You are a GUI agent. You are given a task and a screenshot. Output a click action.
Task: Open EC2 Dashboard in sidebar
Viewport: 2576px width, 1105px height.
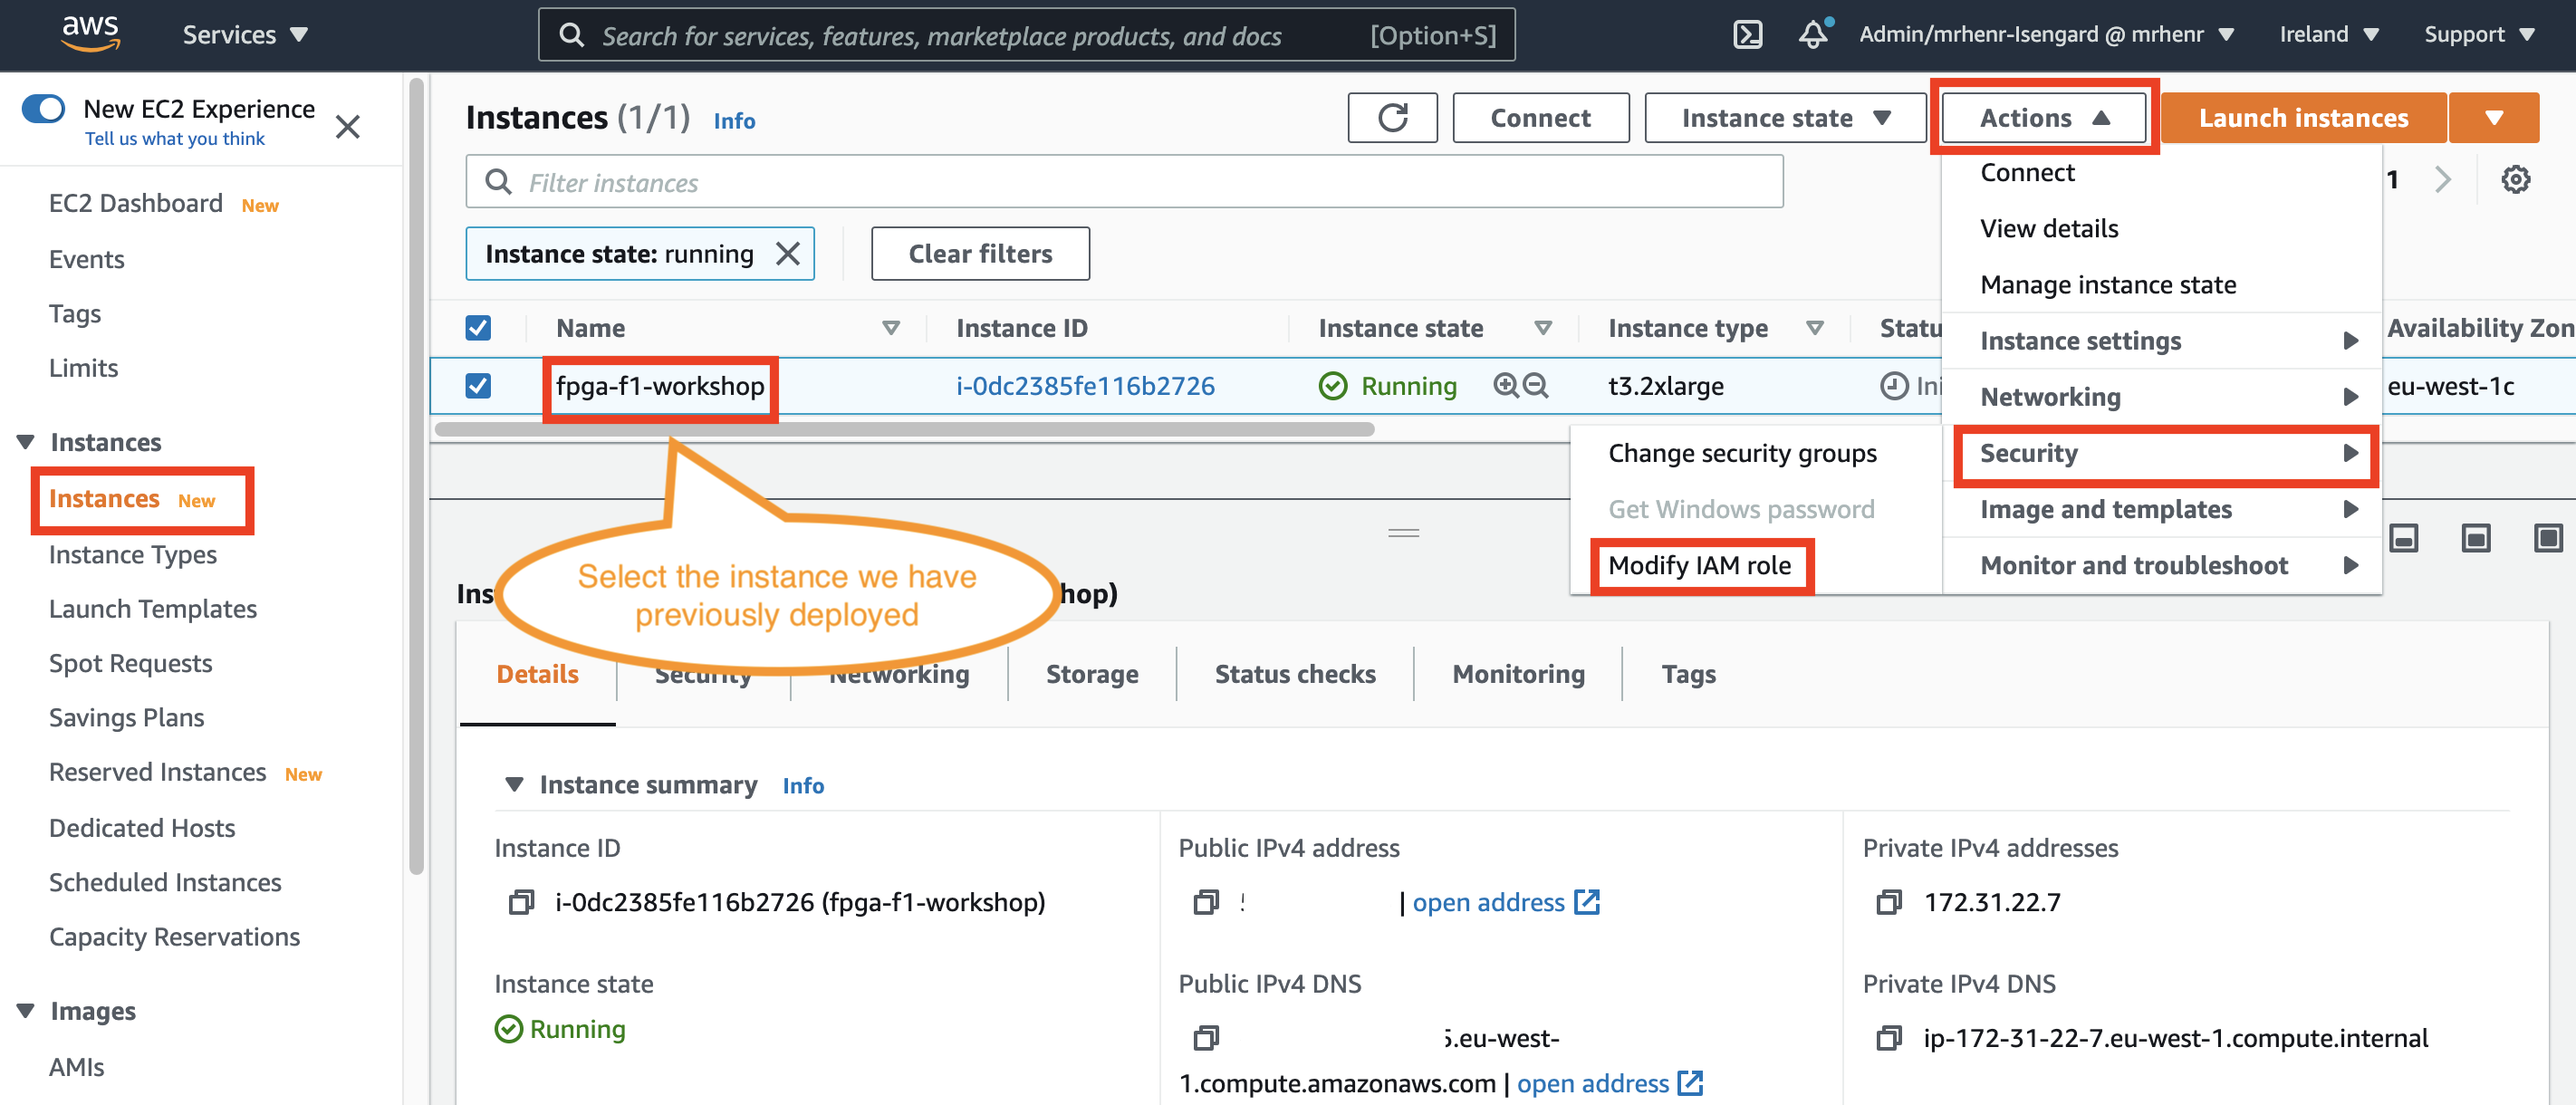136,203
